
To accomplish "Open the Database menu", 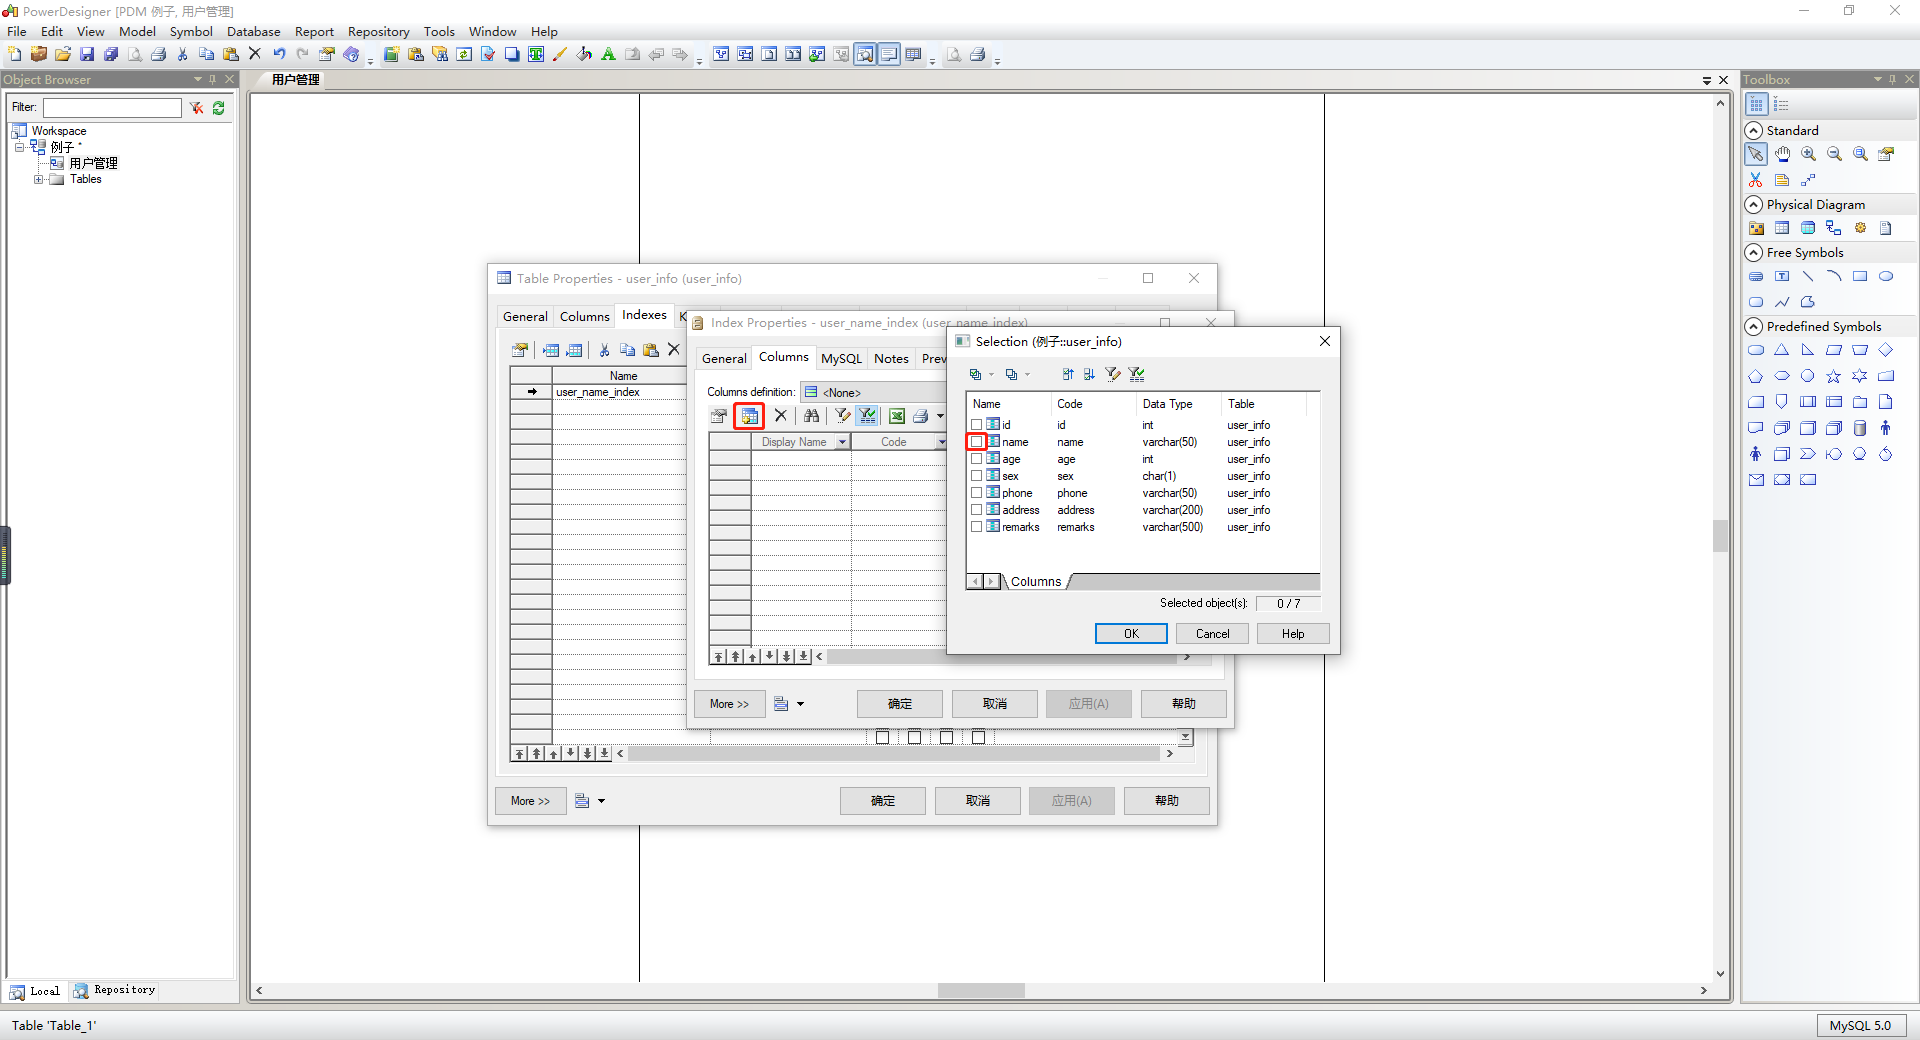I will pos(253,31).
